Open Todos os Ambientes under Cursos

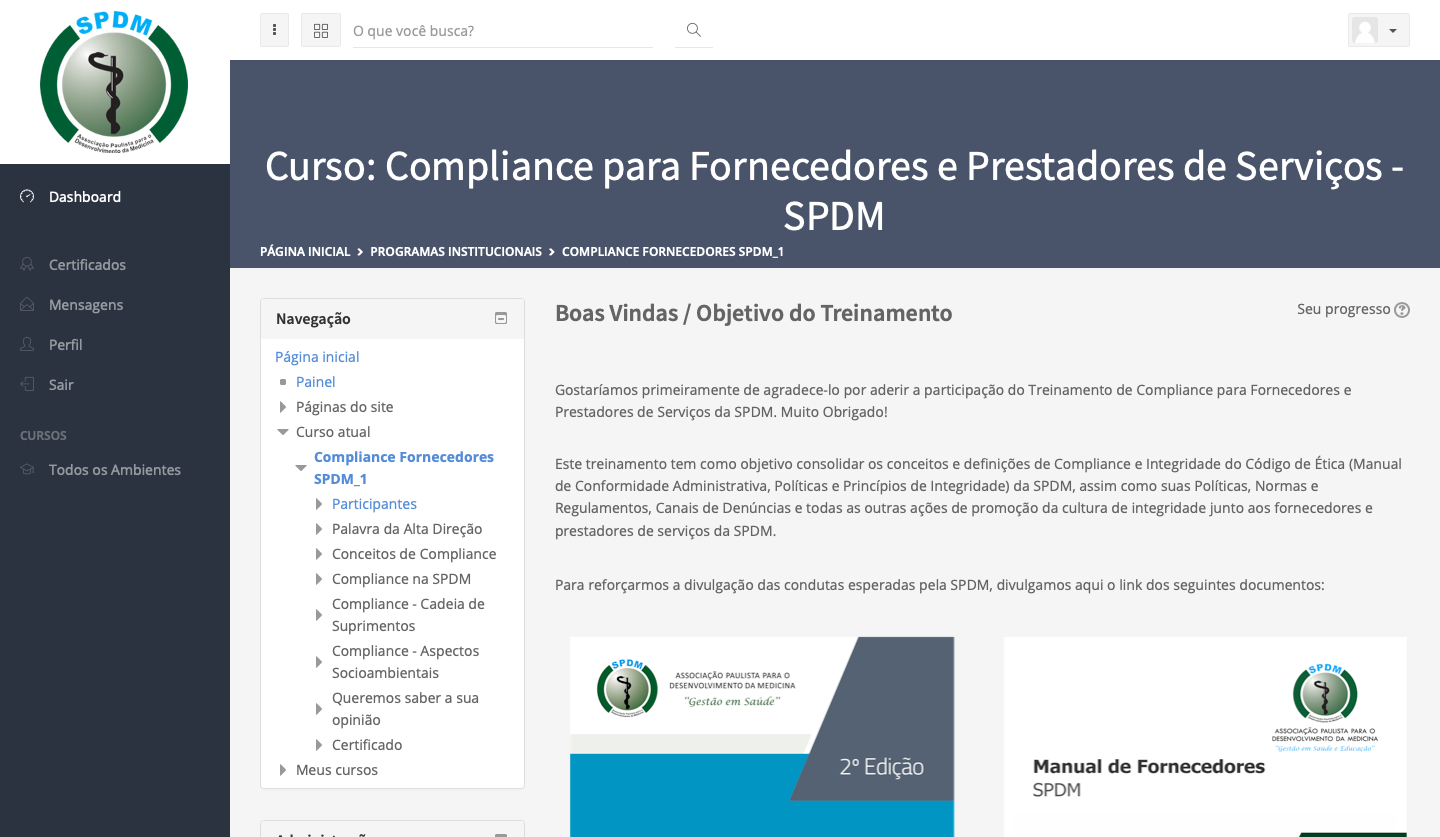pyautogui.click(x=114, y=469)
